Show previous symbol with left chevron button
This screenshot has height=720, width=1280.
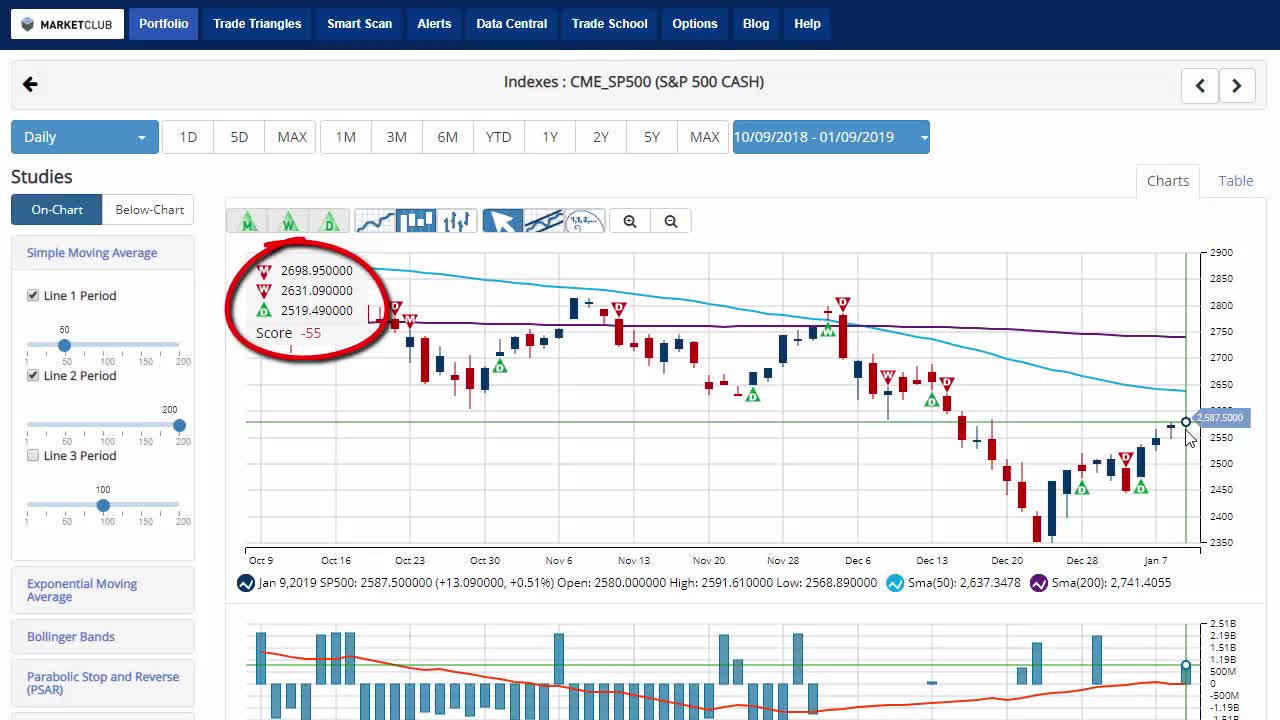point(1200,85)
